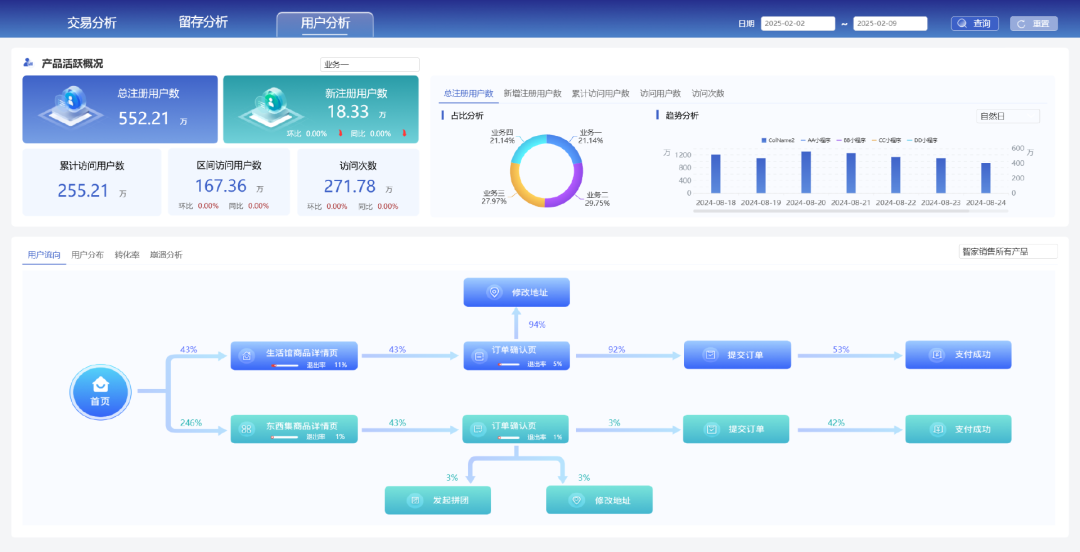Click the teal 修改地址 shield icon
Image resolution: width=1080 pixels, height=552 pixels.
[x=577, y=500]
